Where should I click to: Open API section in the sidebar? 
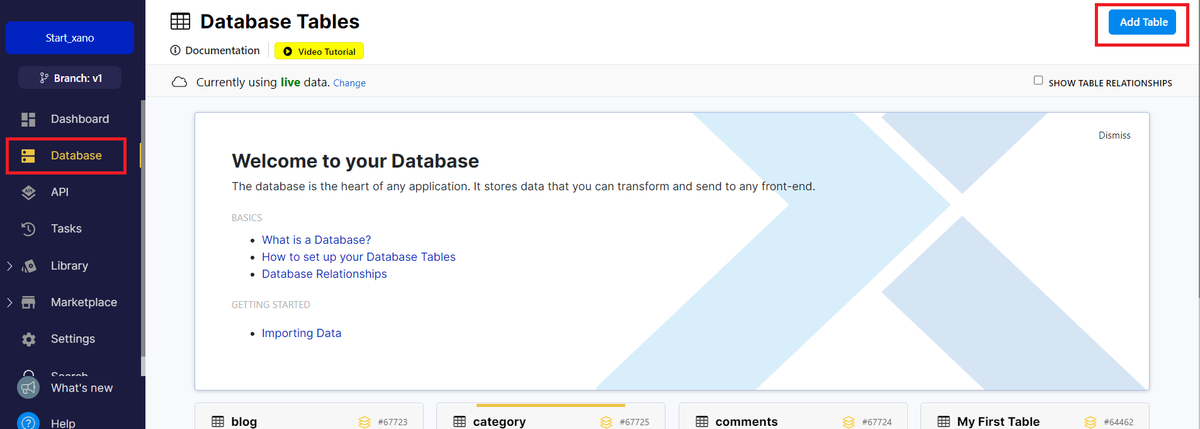pyautogui.click(x=59, y=192)
